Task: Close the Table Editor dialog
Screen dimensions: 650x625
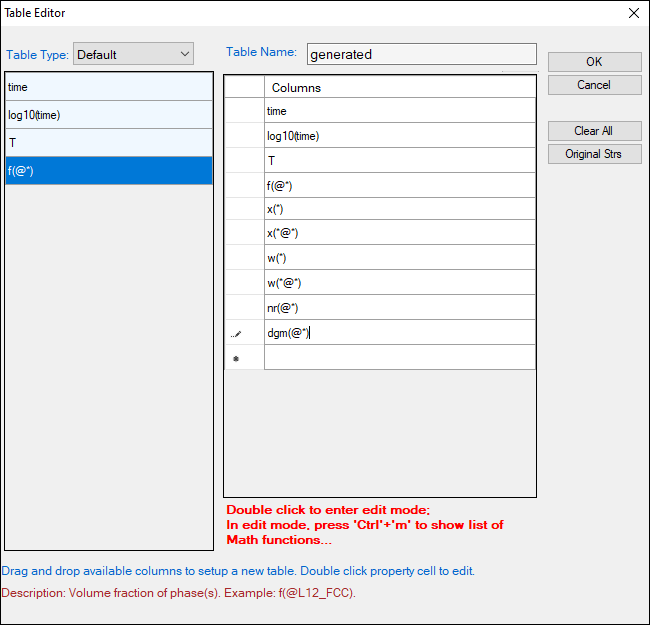Action: pos(633,13)
